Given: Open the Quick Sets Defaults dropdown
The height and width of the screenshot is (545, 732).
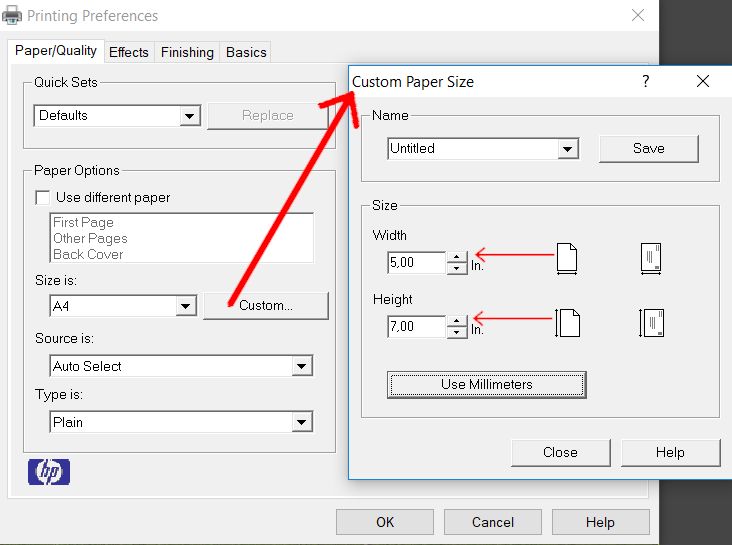Looking at the screenshot, I should tap(190, 116).
